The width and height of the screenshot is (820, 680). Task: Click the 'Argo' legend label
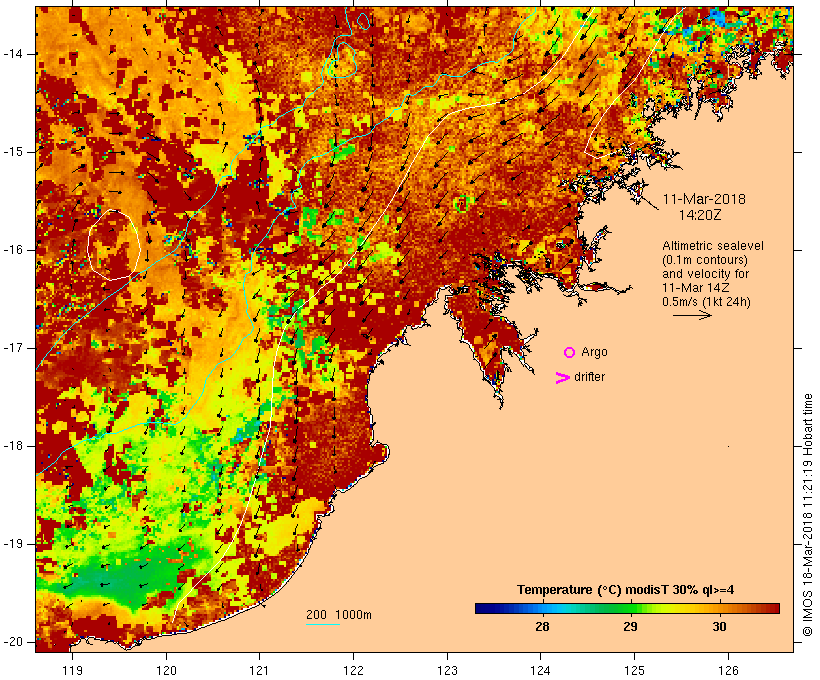pos(595,352)
